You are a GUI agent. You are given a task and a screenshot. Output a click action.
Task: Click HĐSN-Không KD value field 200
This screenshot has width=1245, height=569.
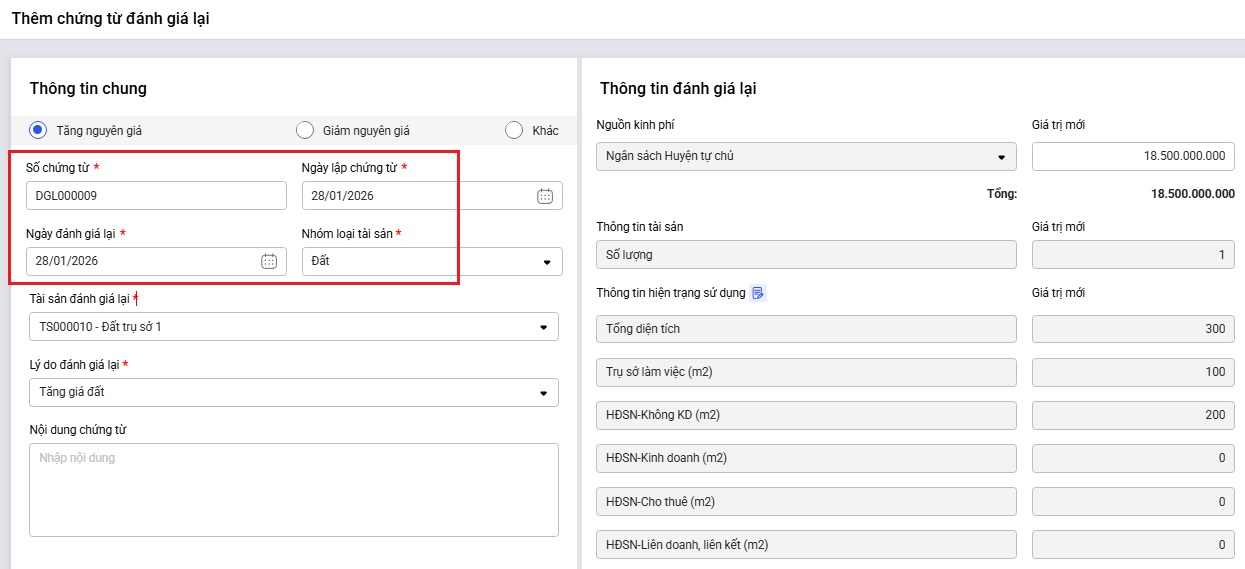click(x=1132, y=415)
